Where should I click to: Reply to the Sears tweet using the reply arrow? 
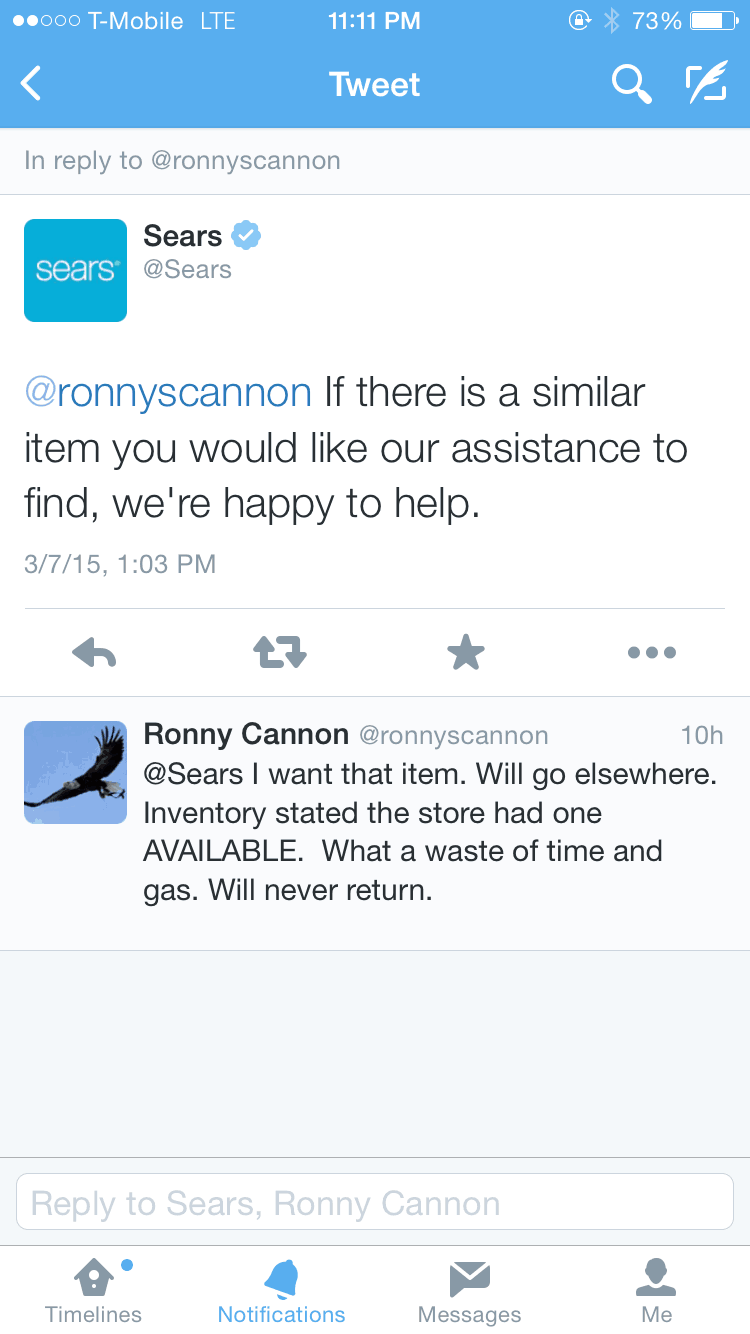(95, 653)
